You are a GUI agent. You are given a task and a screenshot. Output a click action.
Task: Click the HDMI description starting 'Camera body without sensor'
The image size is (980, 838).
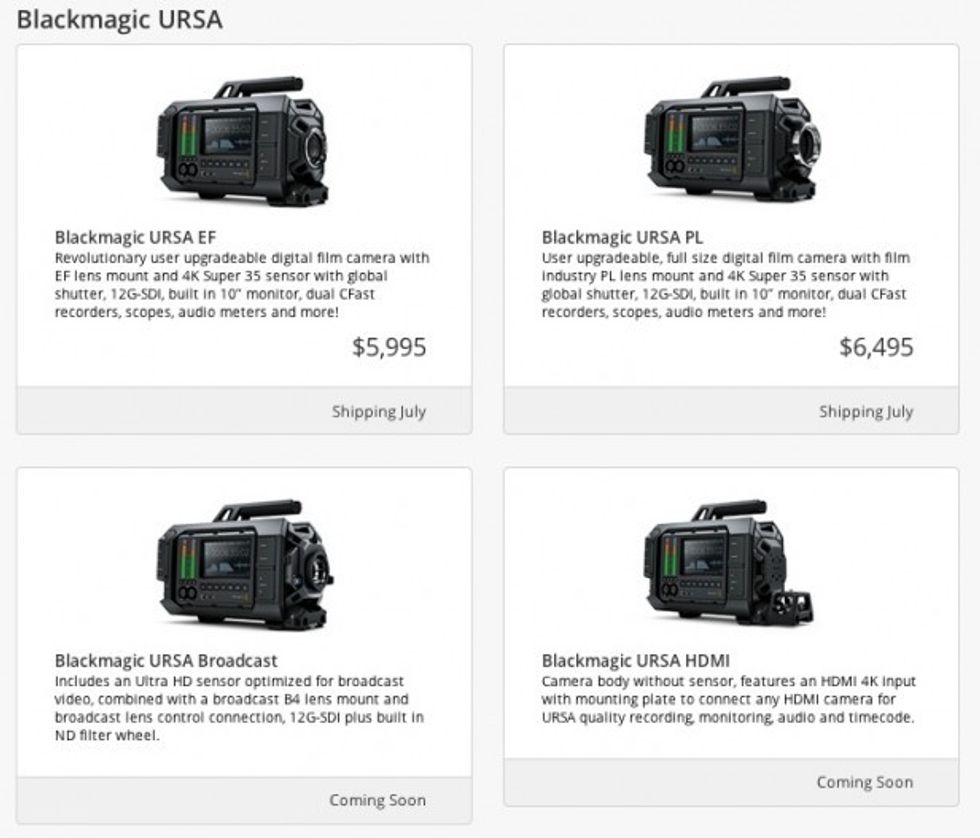[728, 699]
